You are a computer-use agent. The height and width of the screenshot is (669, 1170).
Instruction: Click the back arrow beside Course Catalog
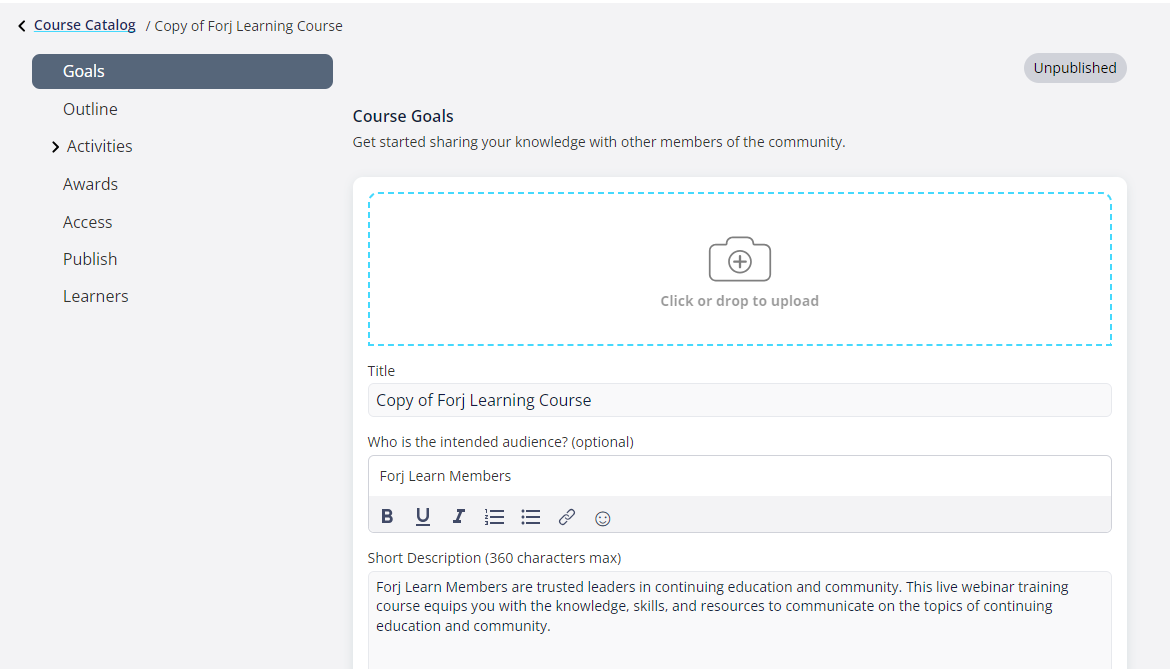point(22,26)
